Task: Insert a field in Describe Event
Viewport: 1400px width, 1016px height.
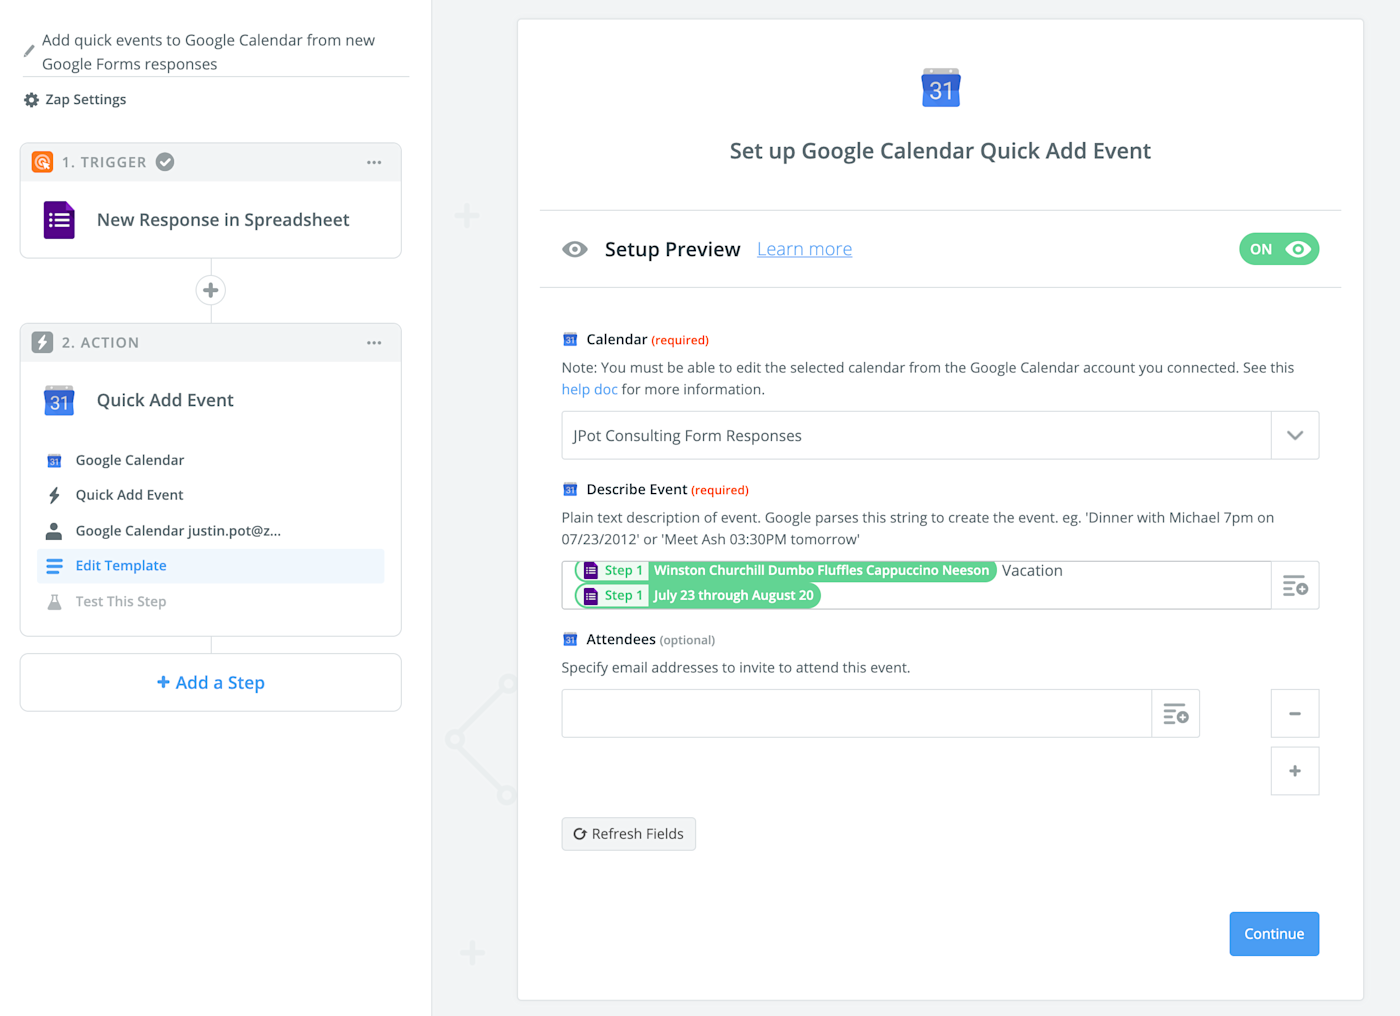Action: [1295, 585]
